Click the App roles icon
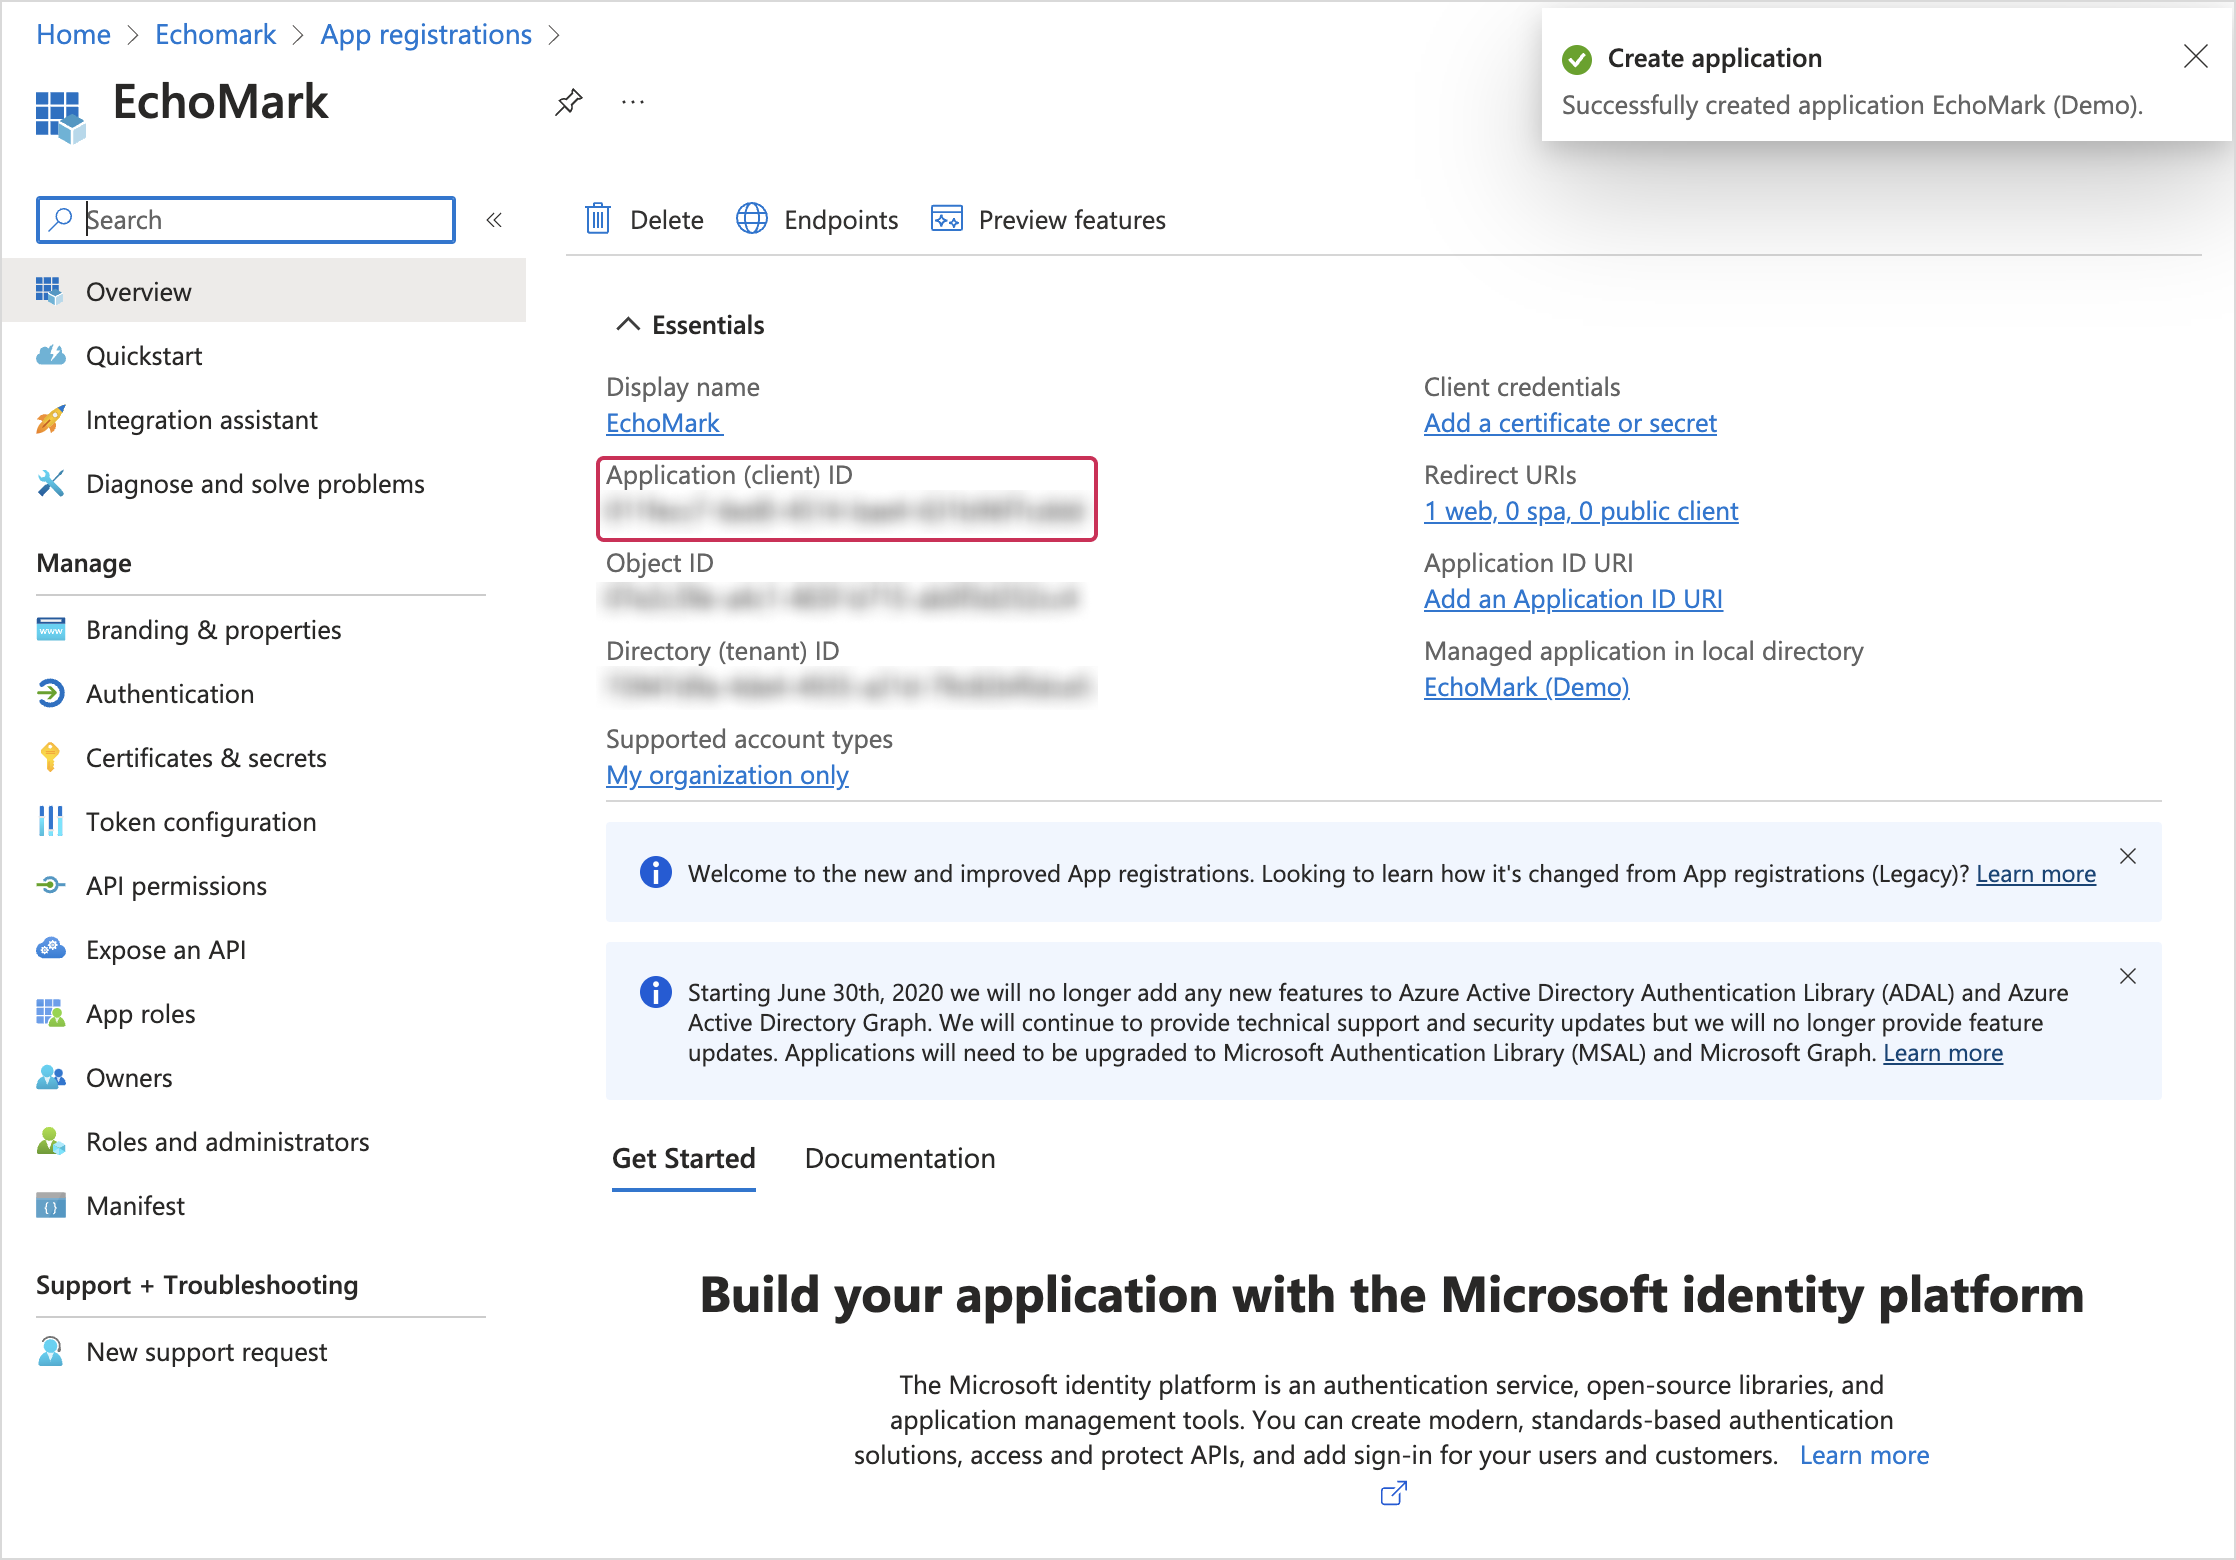The width and height of the screenshot is (2236, 1560). (50, 1013)
